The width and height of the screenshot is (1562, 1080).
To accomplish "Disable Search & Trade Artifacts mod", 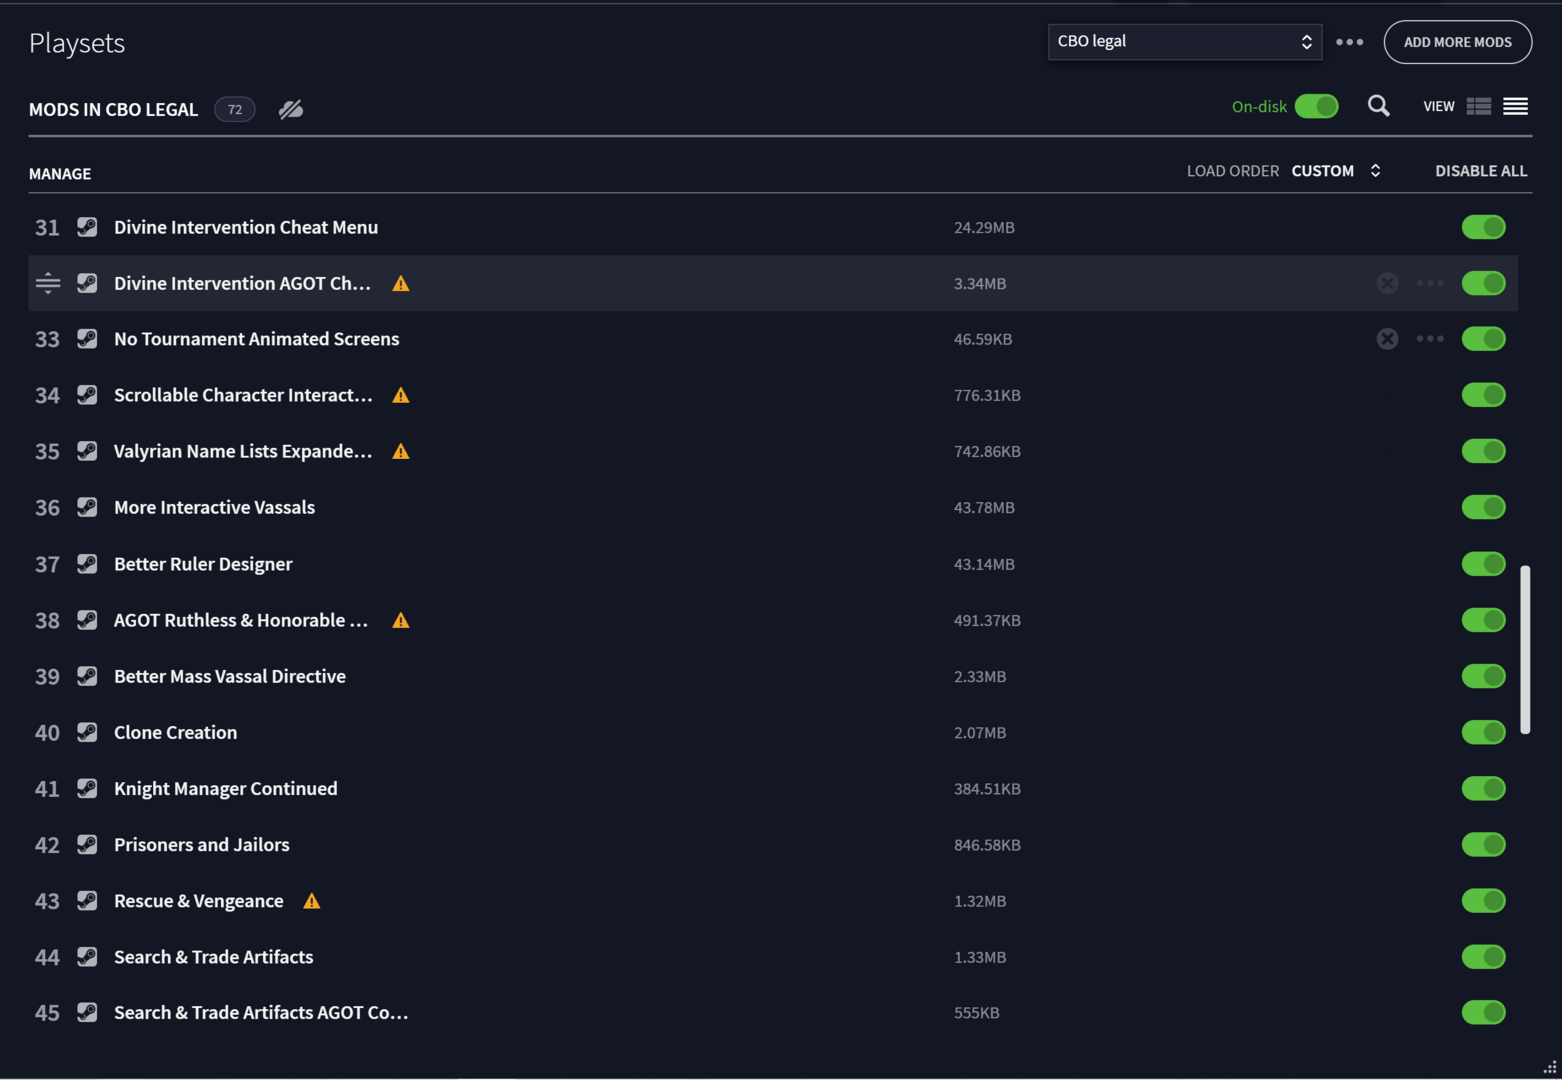I will [1483, 957].
